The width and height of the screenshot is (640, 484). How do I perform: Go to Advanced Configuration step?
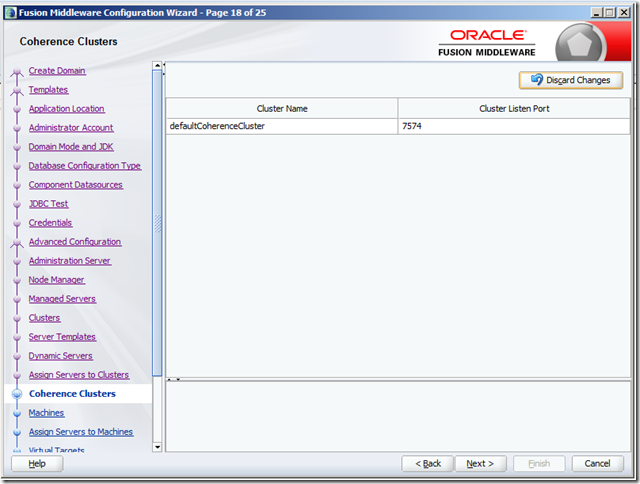[x=75, y=242]
